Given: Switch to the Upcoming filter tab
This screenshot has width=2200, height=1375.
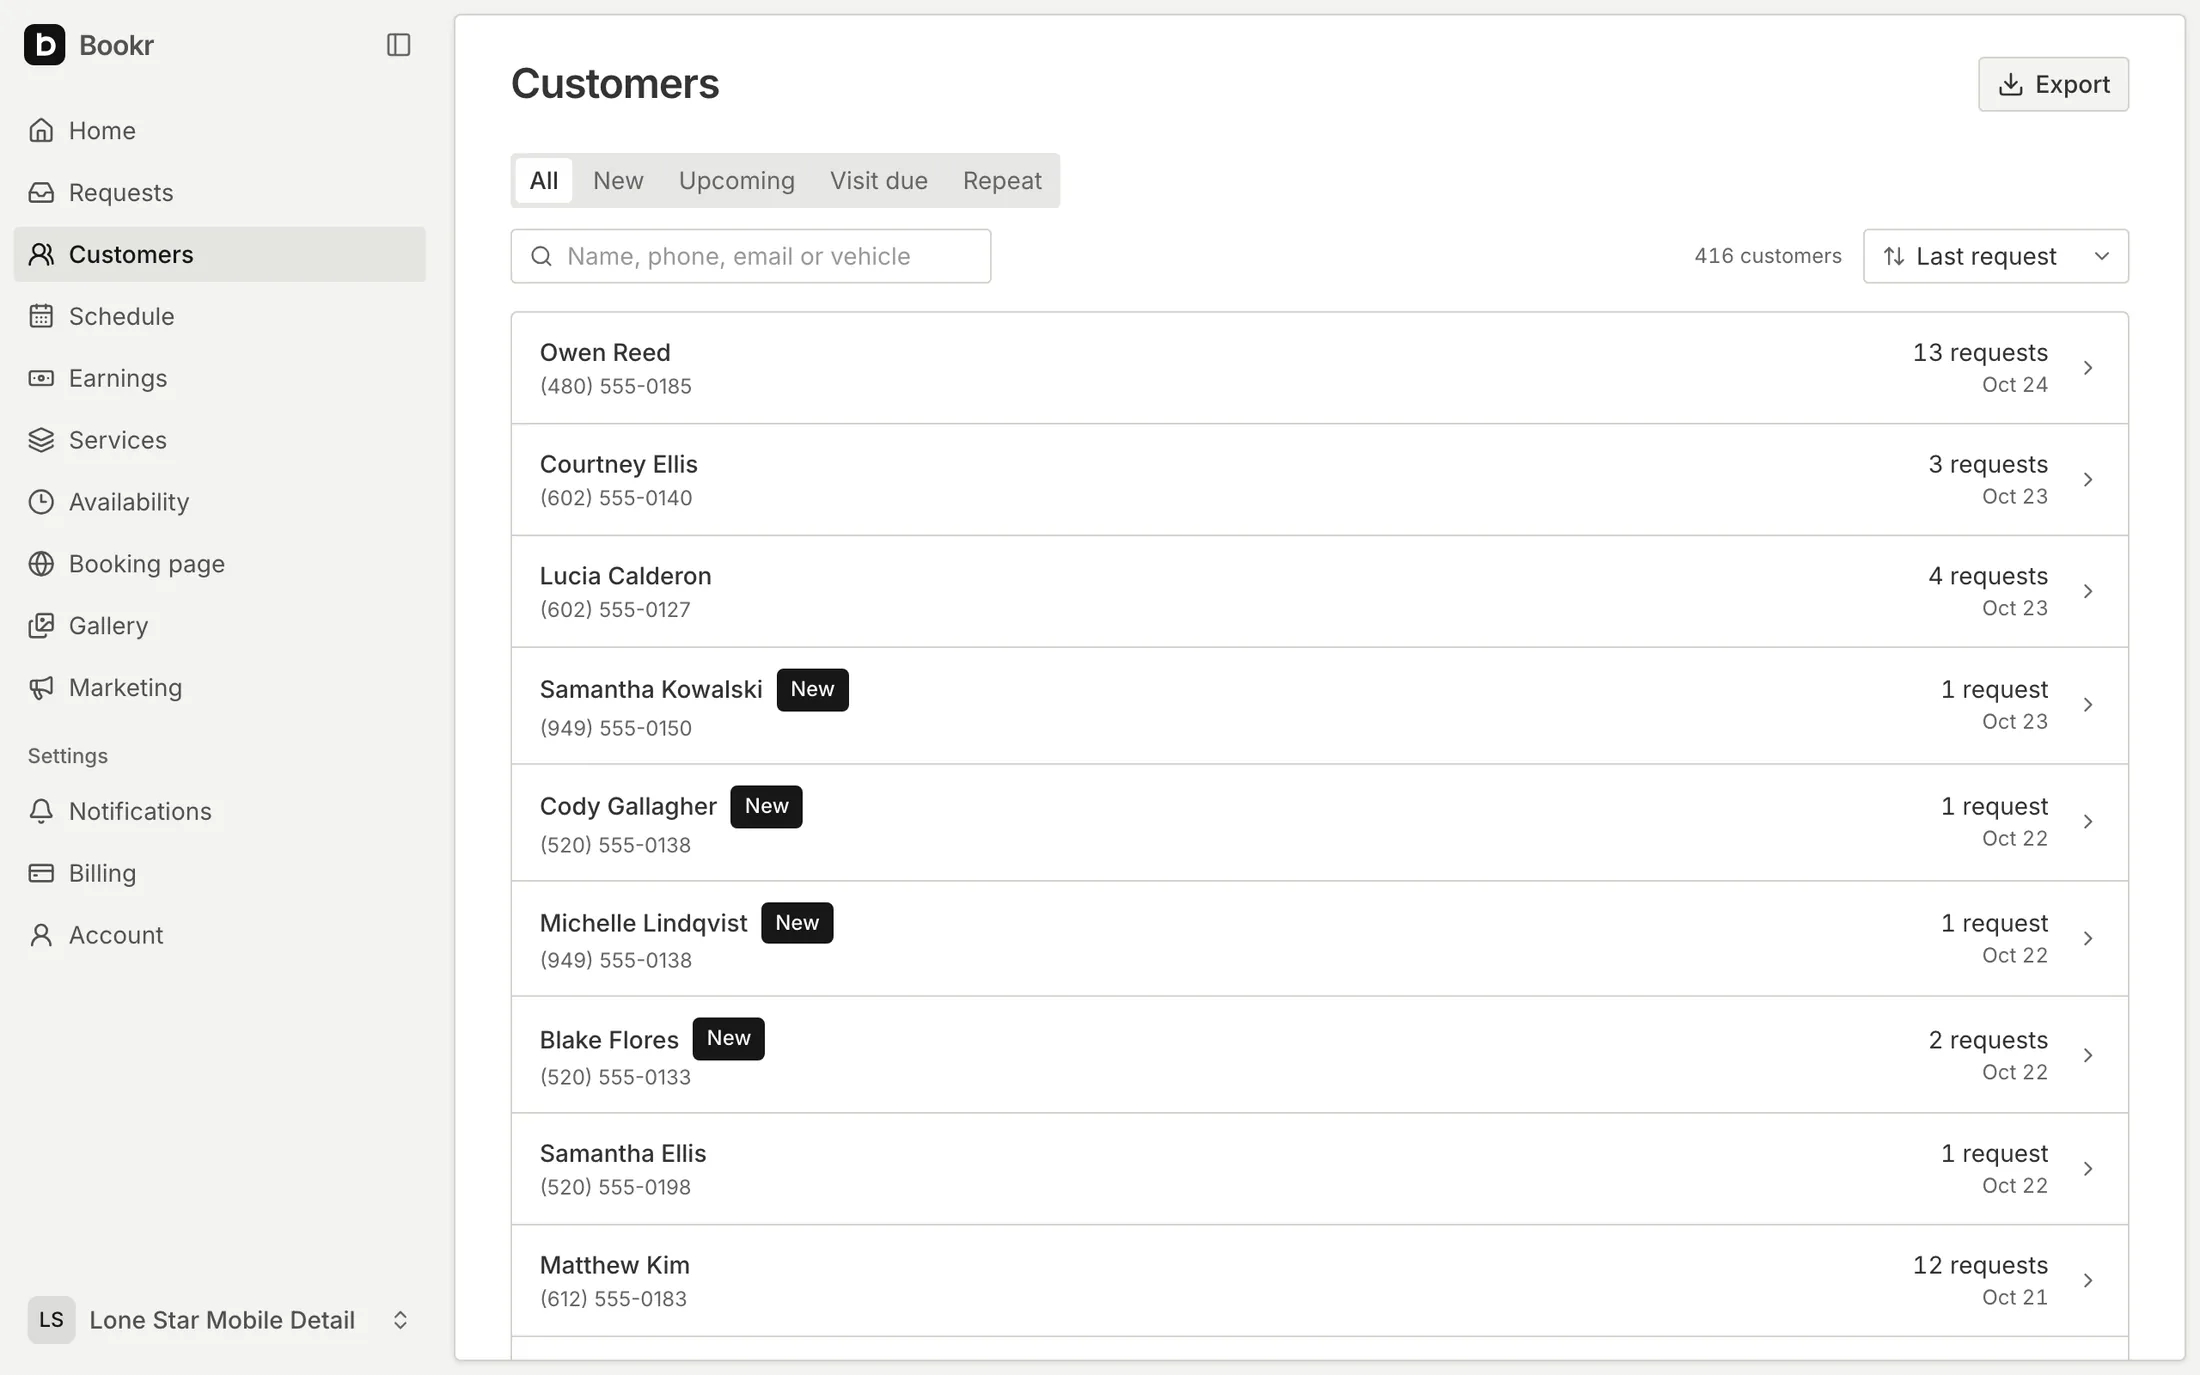Looking at the screenshot, I should pos(737,181).
